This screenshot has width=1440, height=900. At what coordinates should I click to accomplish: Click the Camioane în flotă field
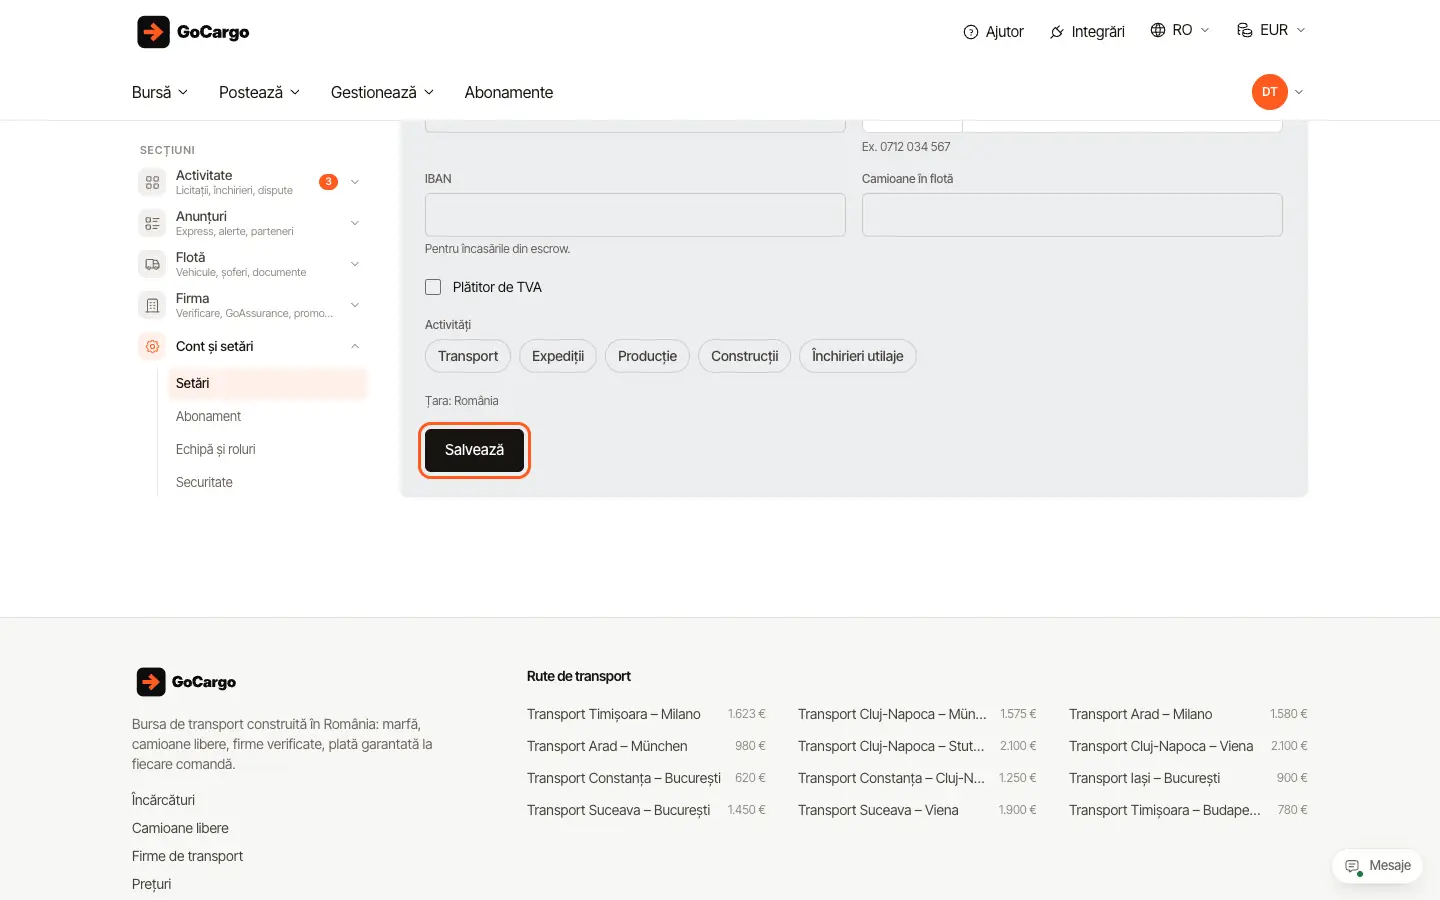click(1072, 215)
